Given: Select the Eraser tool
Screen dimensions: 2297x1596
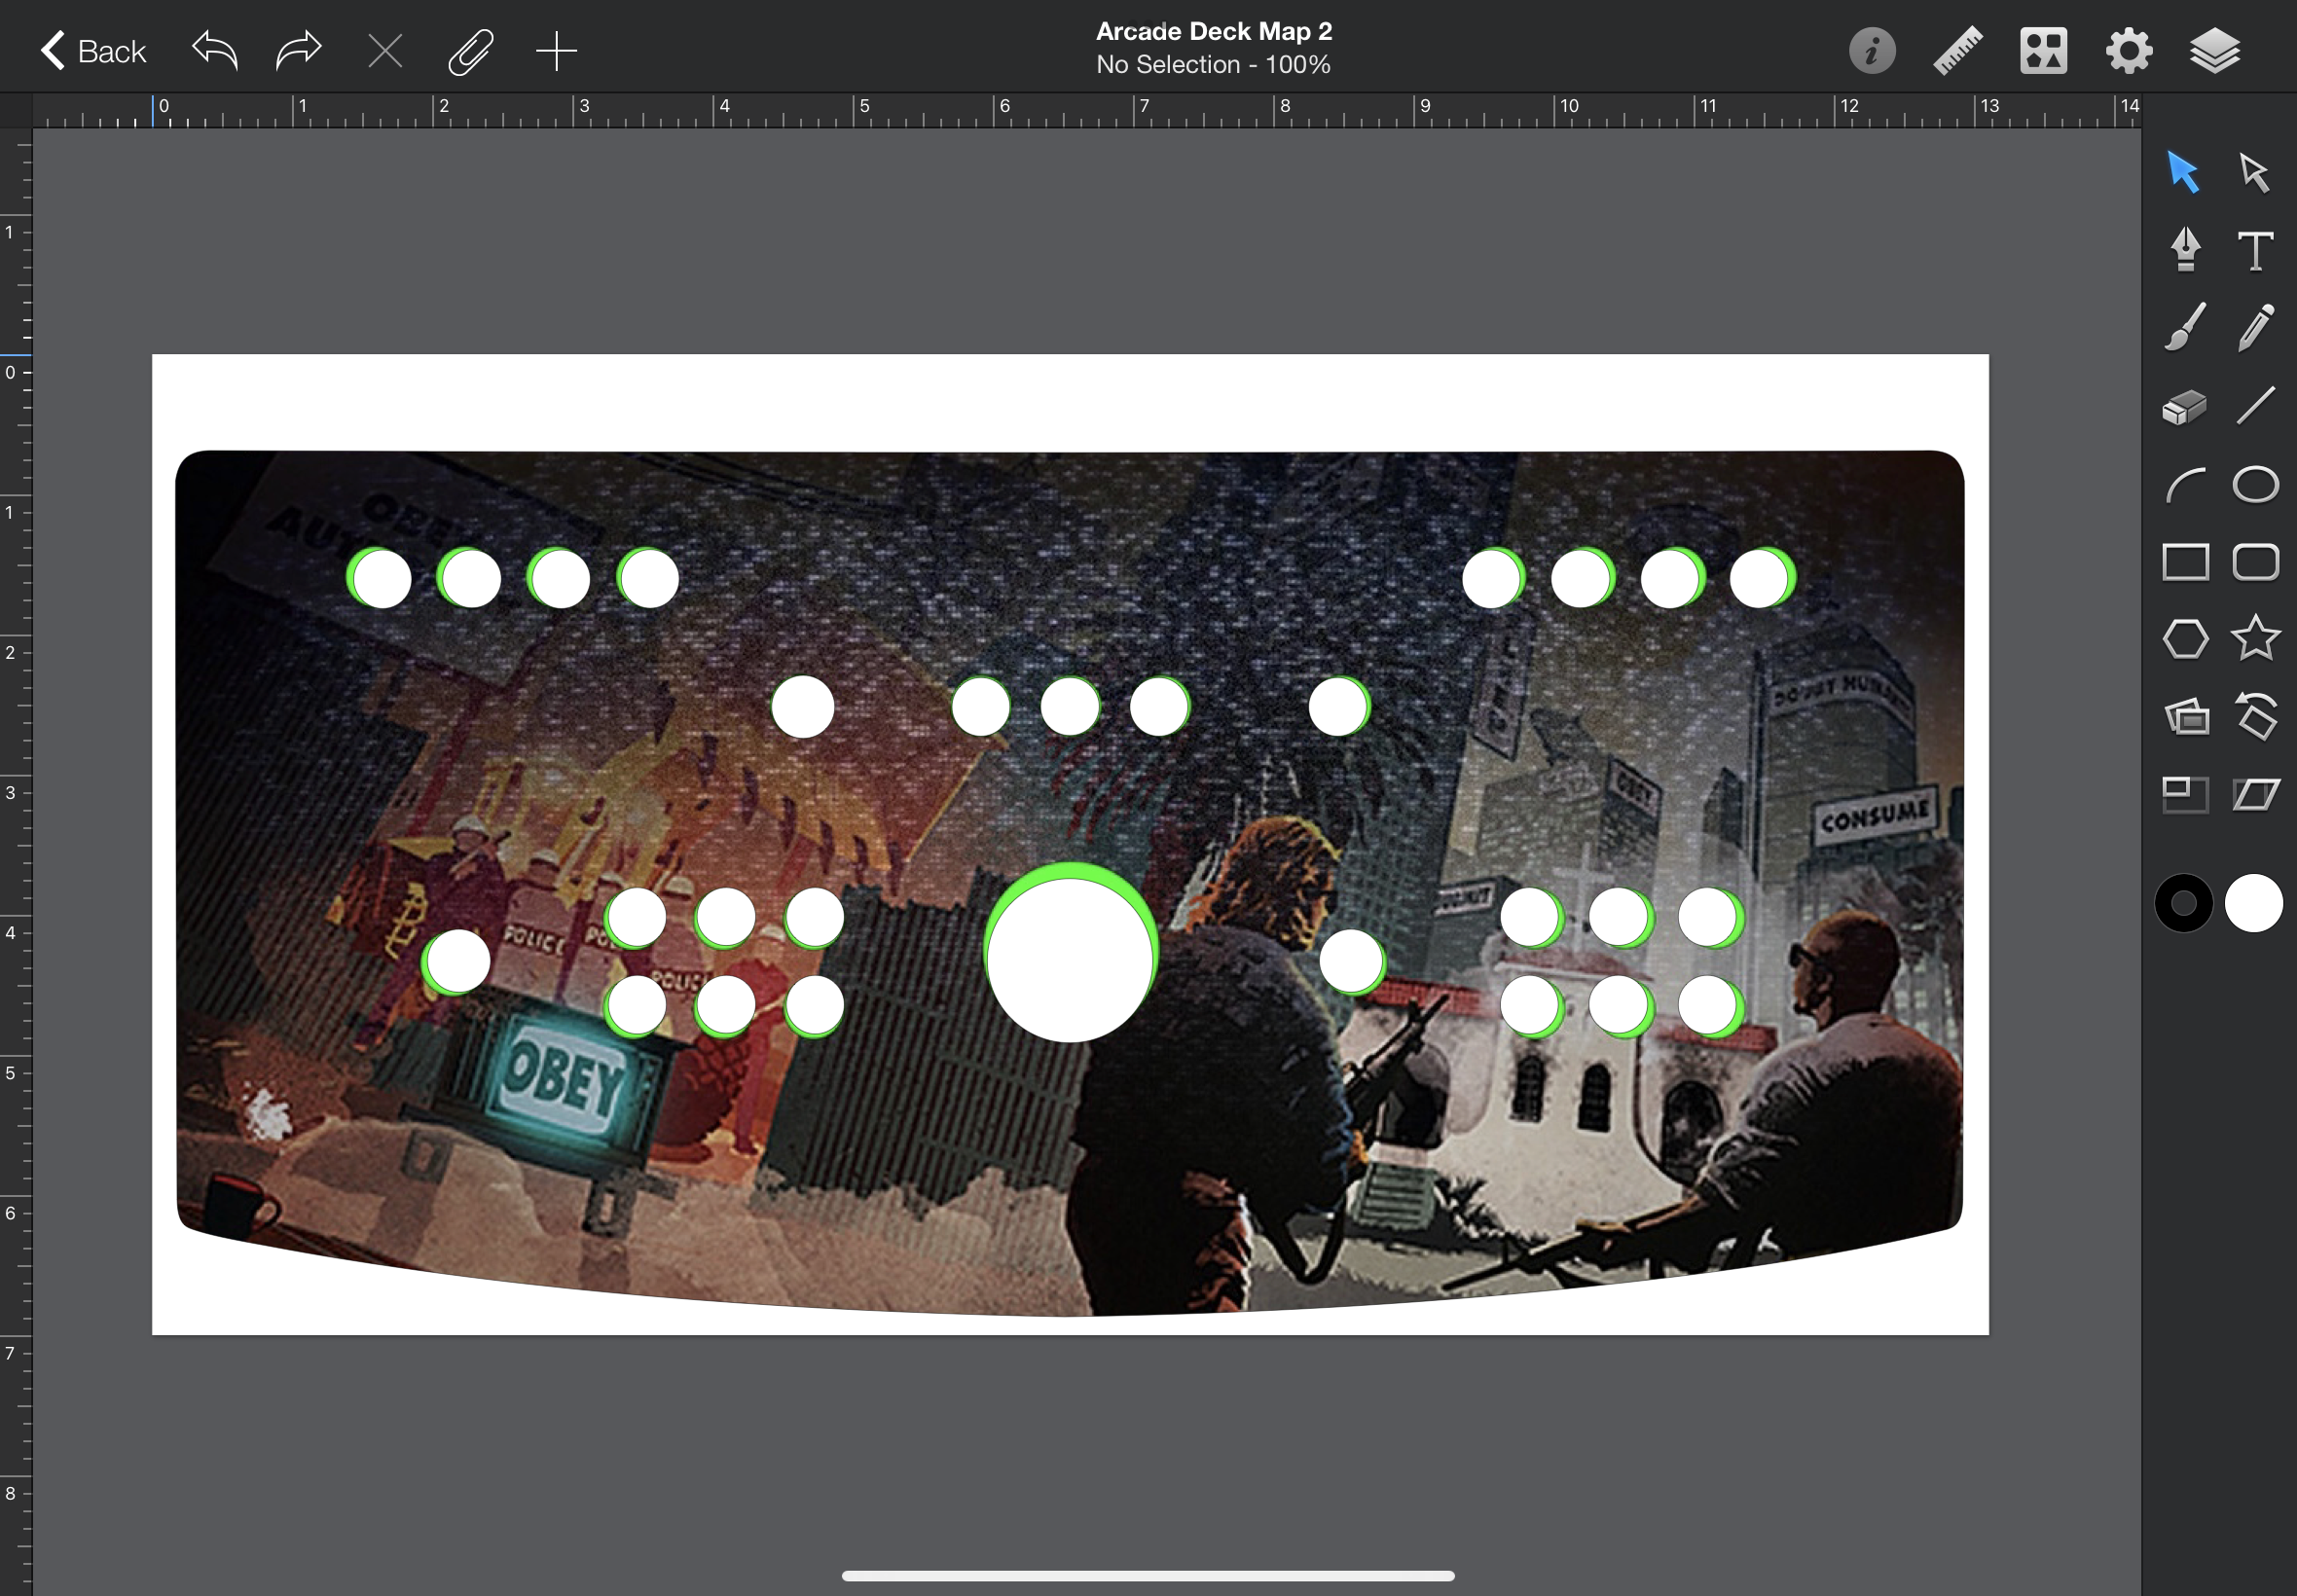Looking at the screenshot, I should pos(2185,406).
